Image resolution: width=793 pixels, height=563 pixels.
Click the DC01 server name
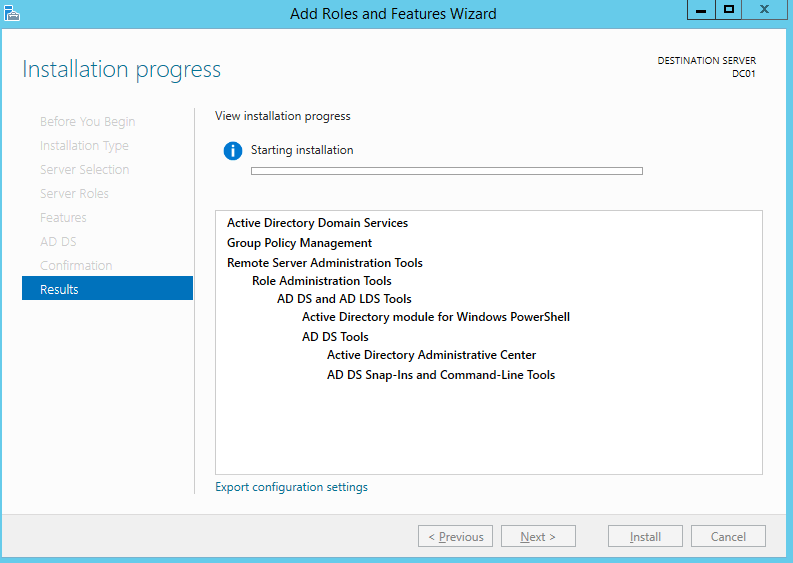tap(743, 74)
